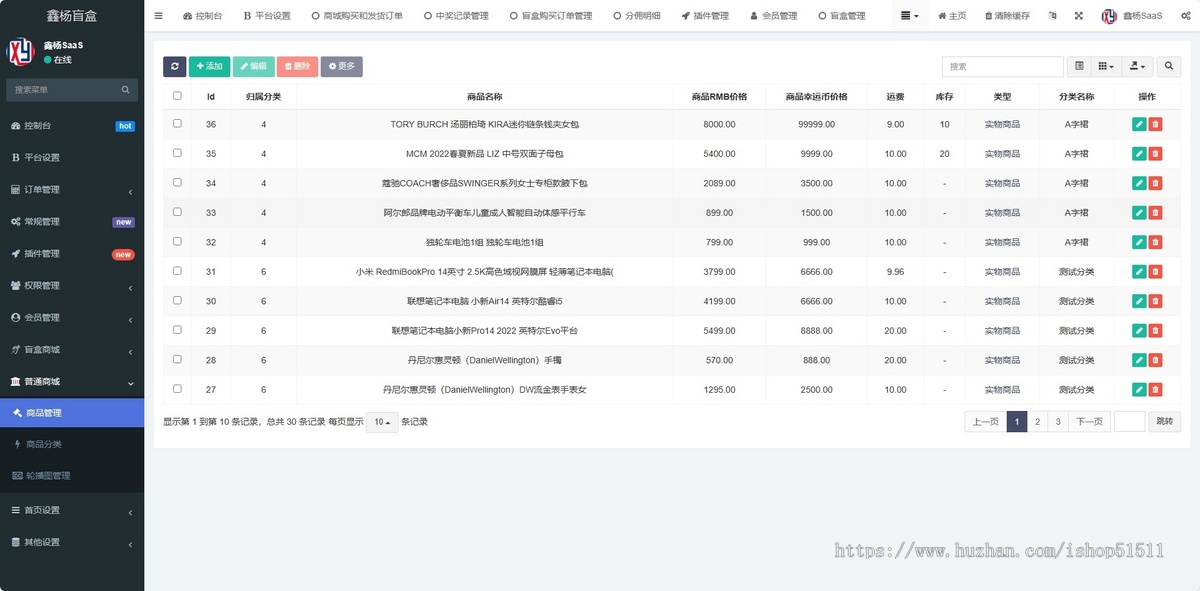Screen dimensions: 1200x591
Task: Go to 下一页 next page
Action: pyautogui.click(x=1090, y=422)
